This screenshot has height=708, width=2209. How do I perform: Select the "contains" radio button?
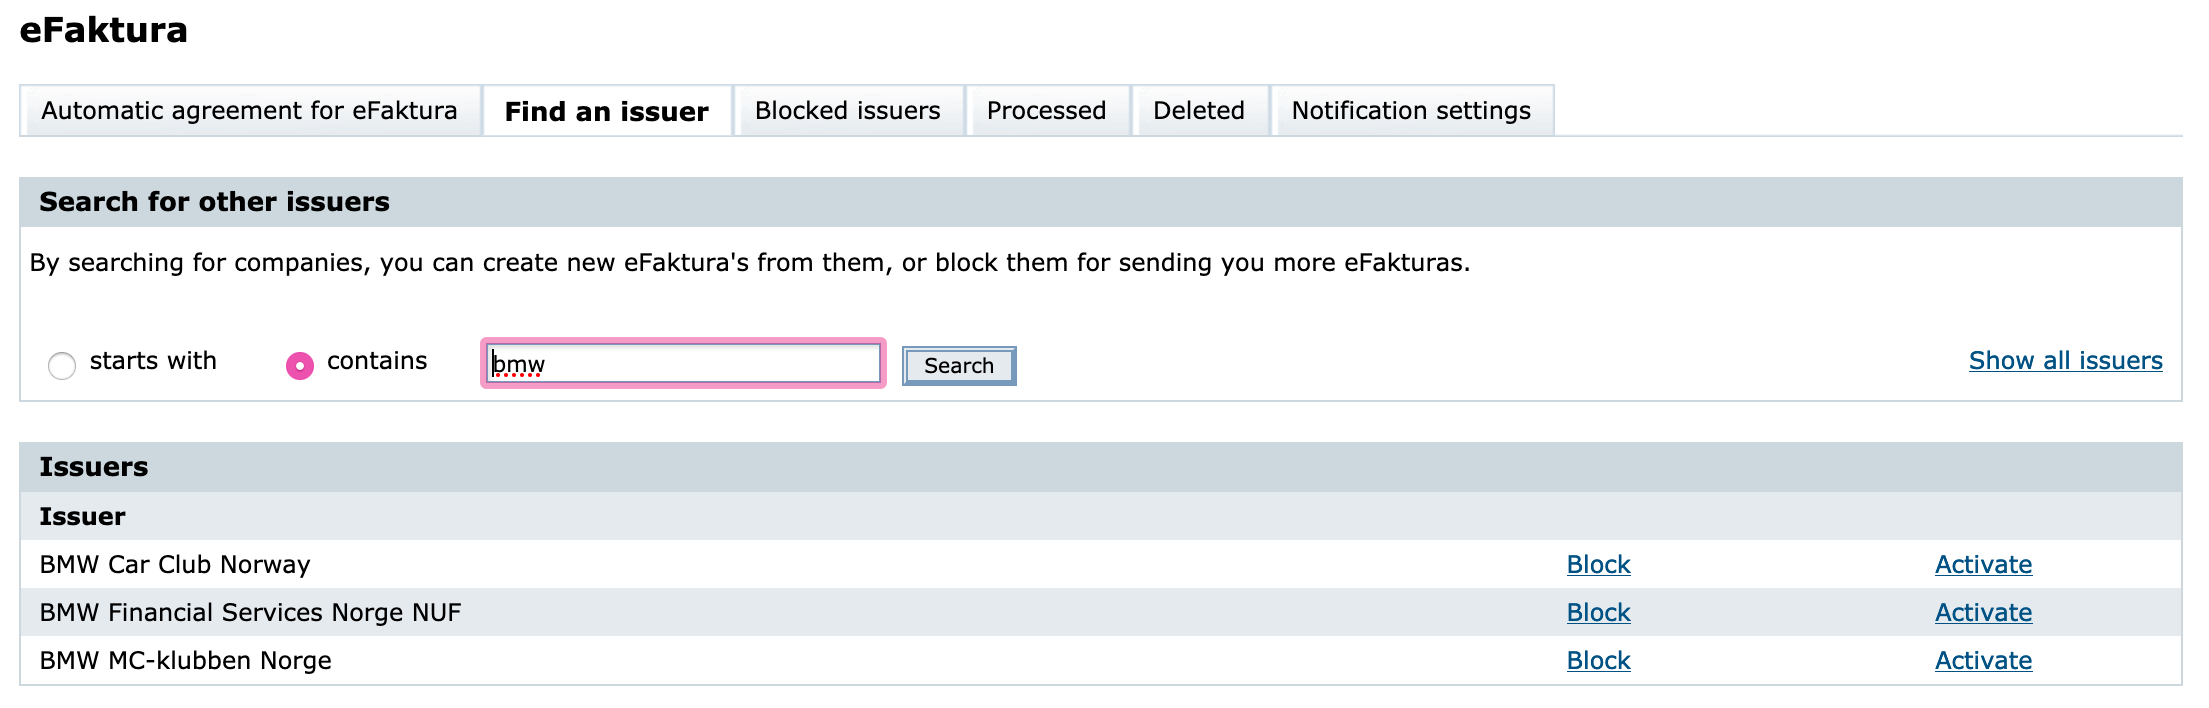coord(300,366)
